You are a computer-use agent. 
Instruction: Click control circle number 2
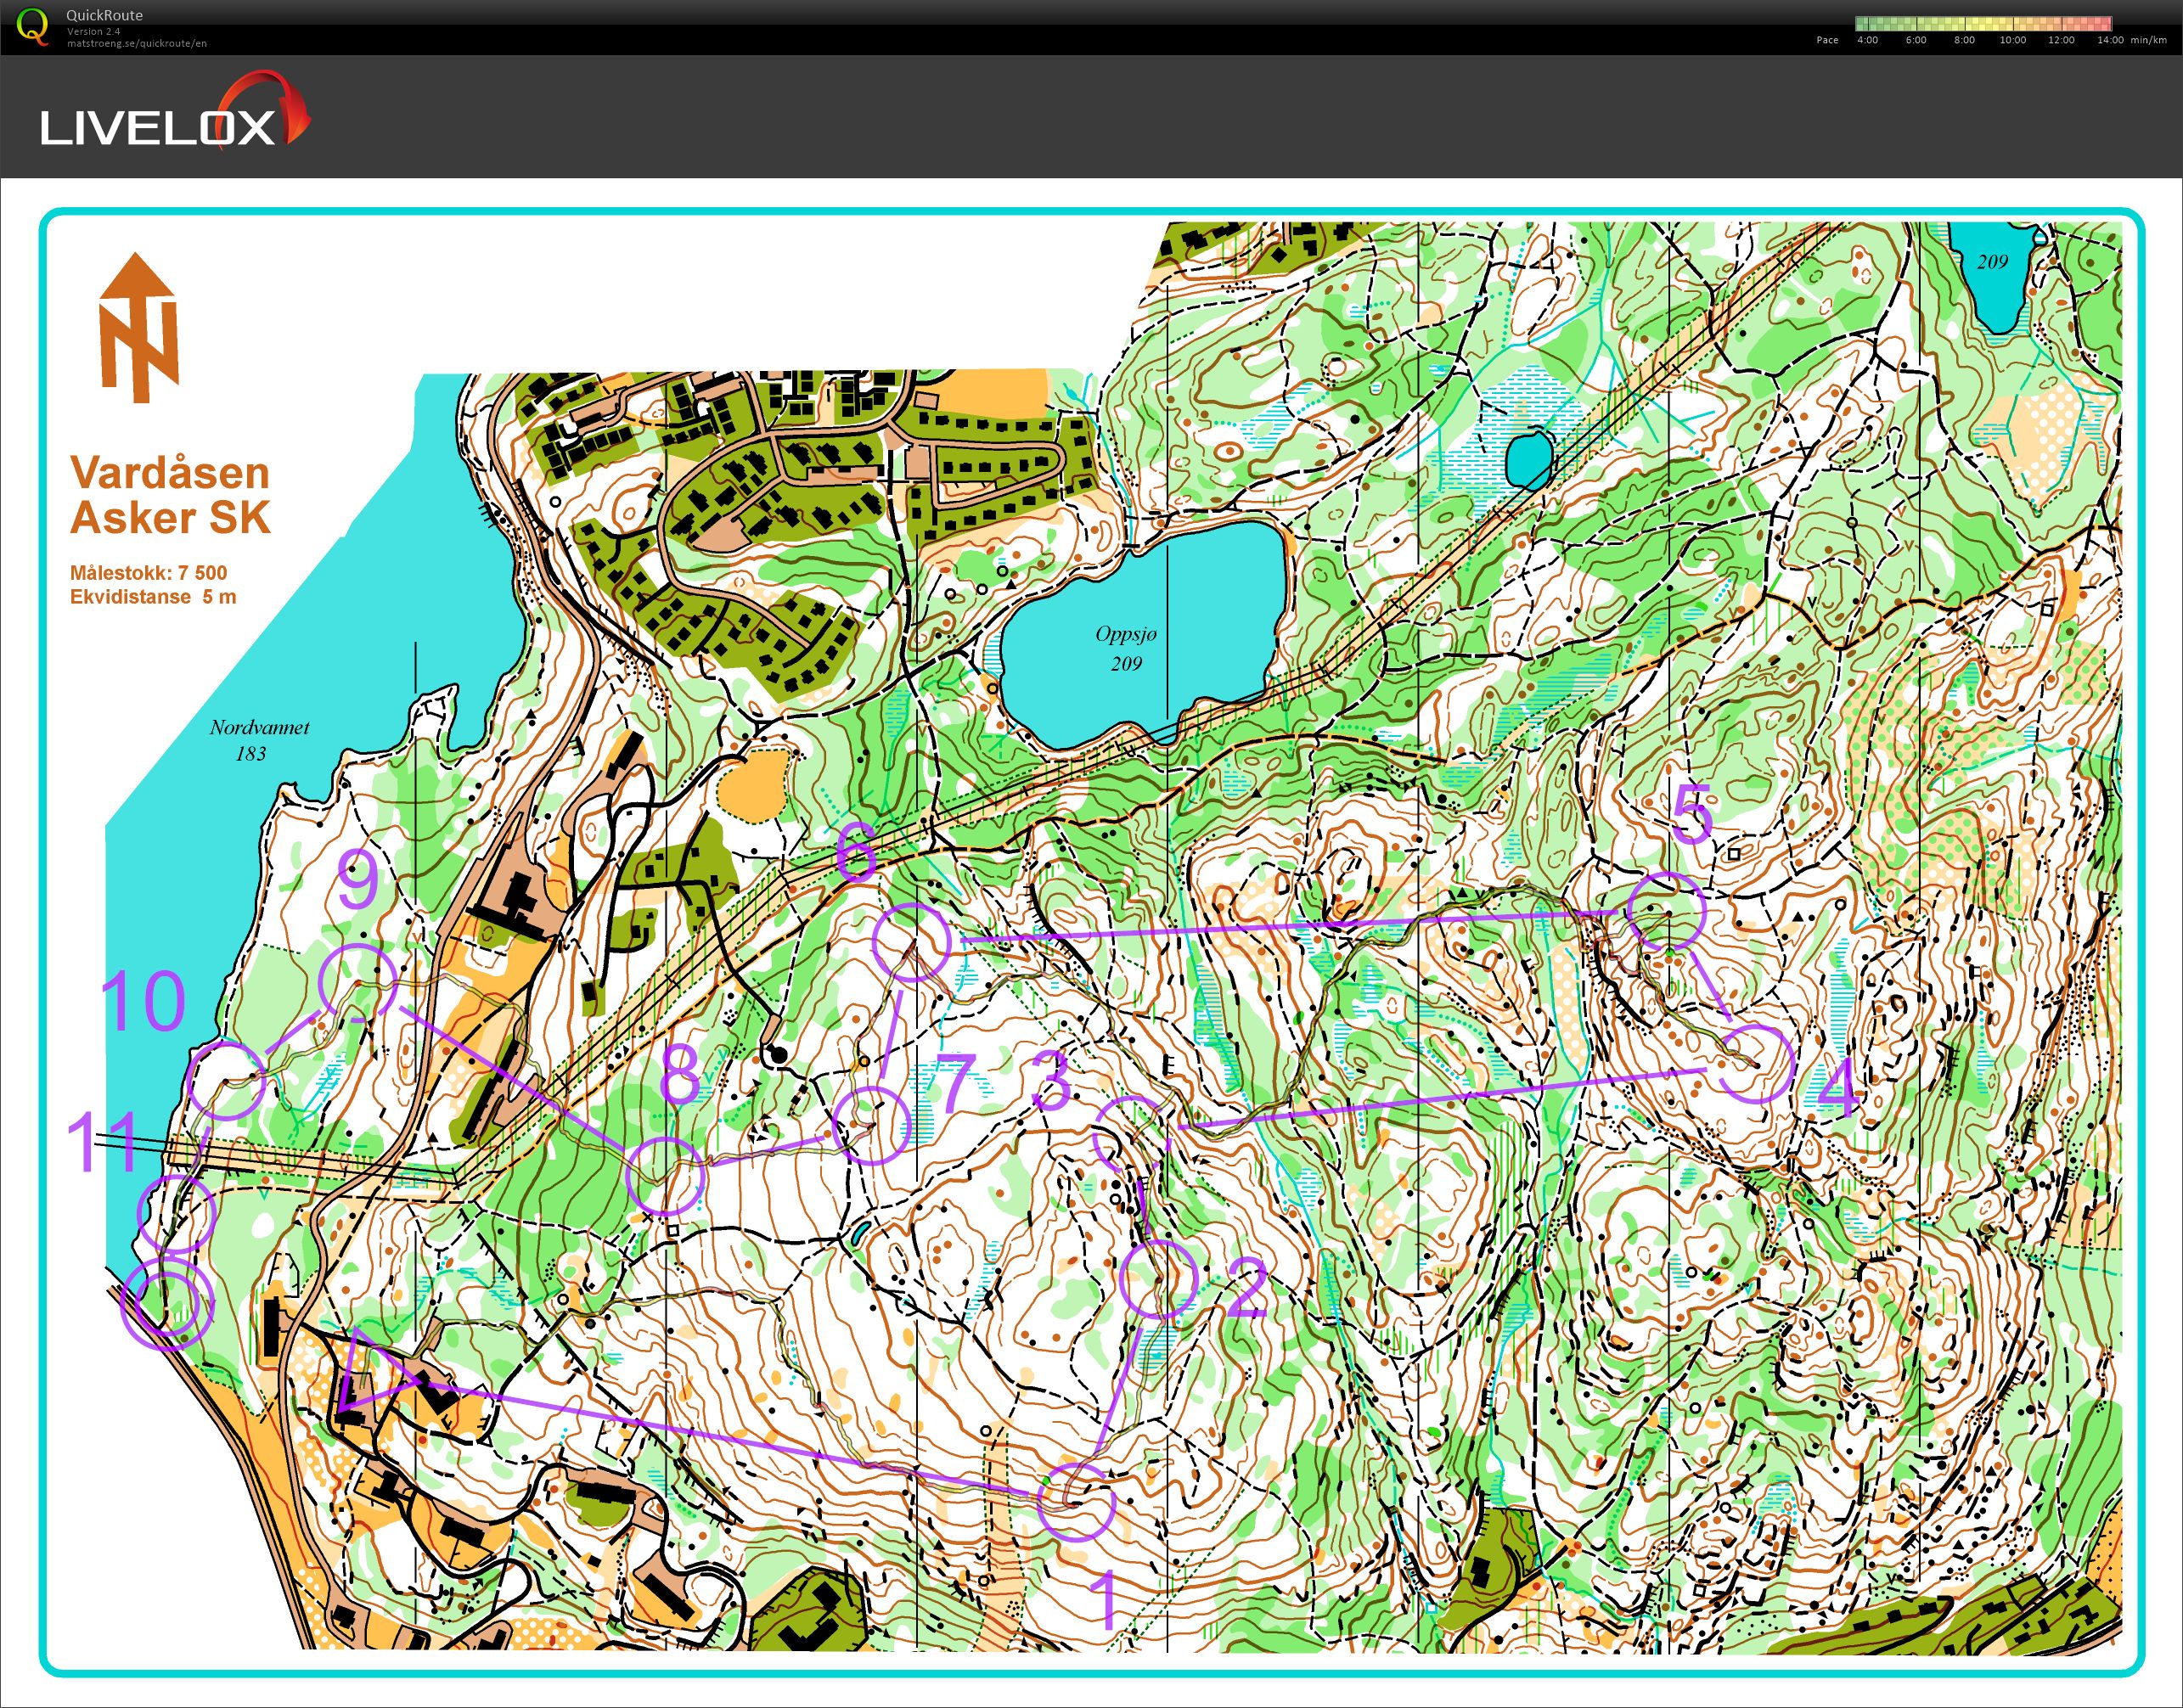pyautogui.click(x=1158, y=1279)
